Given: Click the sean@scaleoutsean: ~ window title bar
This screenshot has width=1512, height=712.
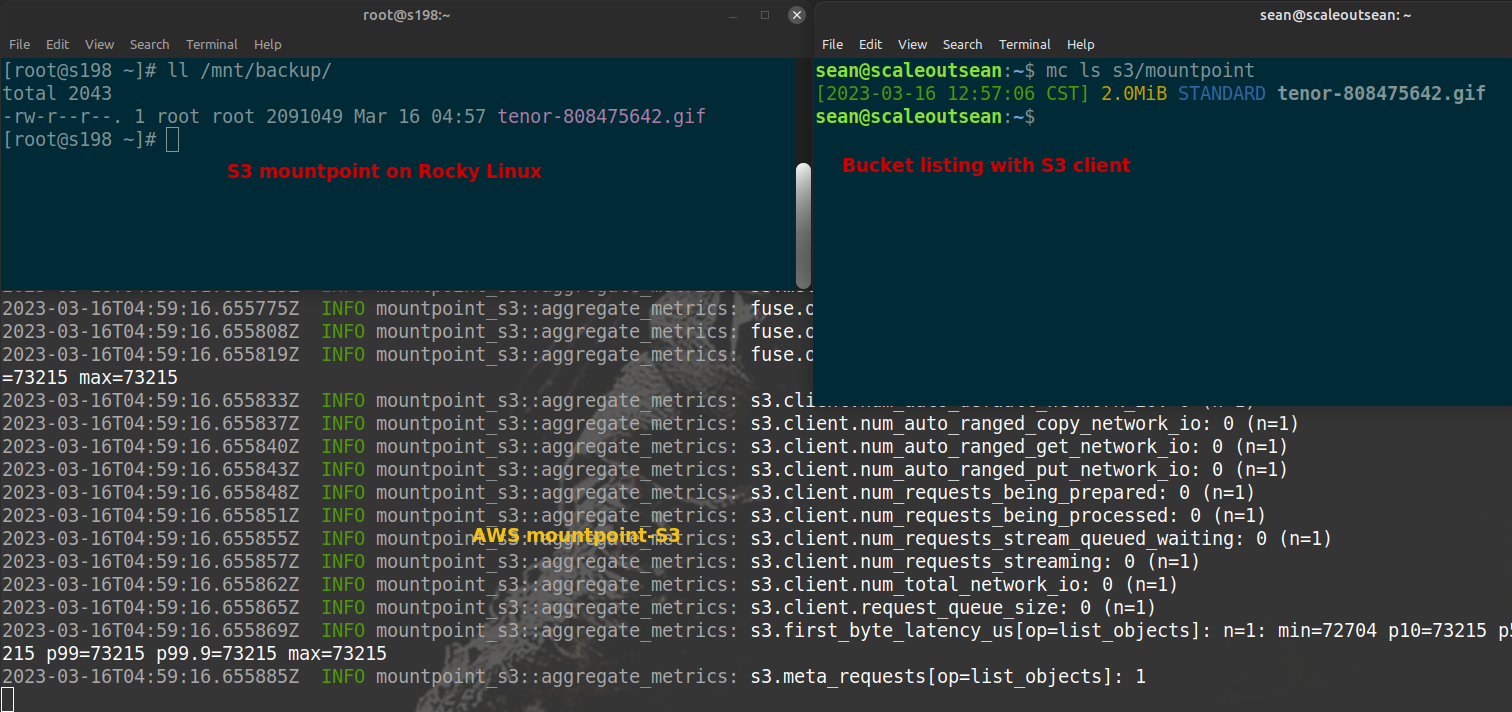Looking at the screenshot, I should click(1163, 15).
